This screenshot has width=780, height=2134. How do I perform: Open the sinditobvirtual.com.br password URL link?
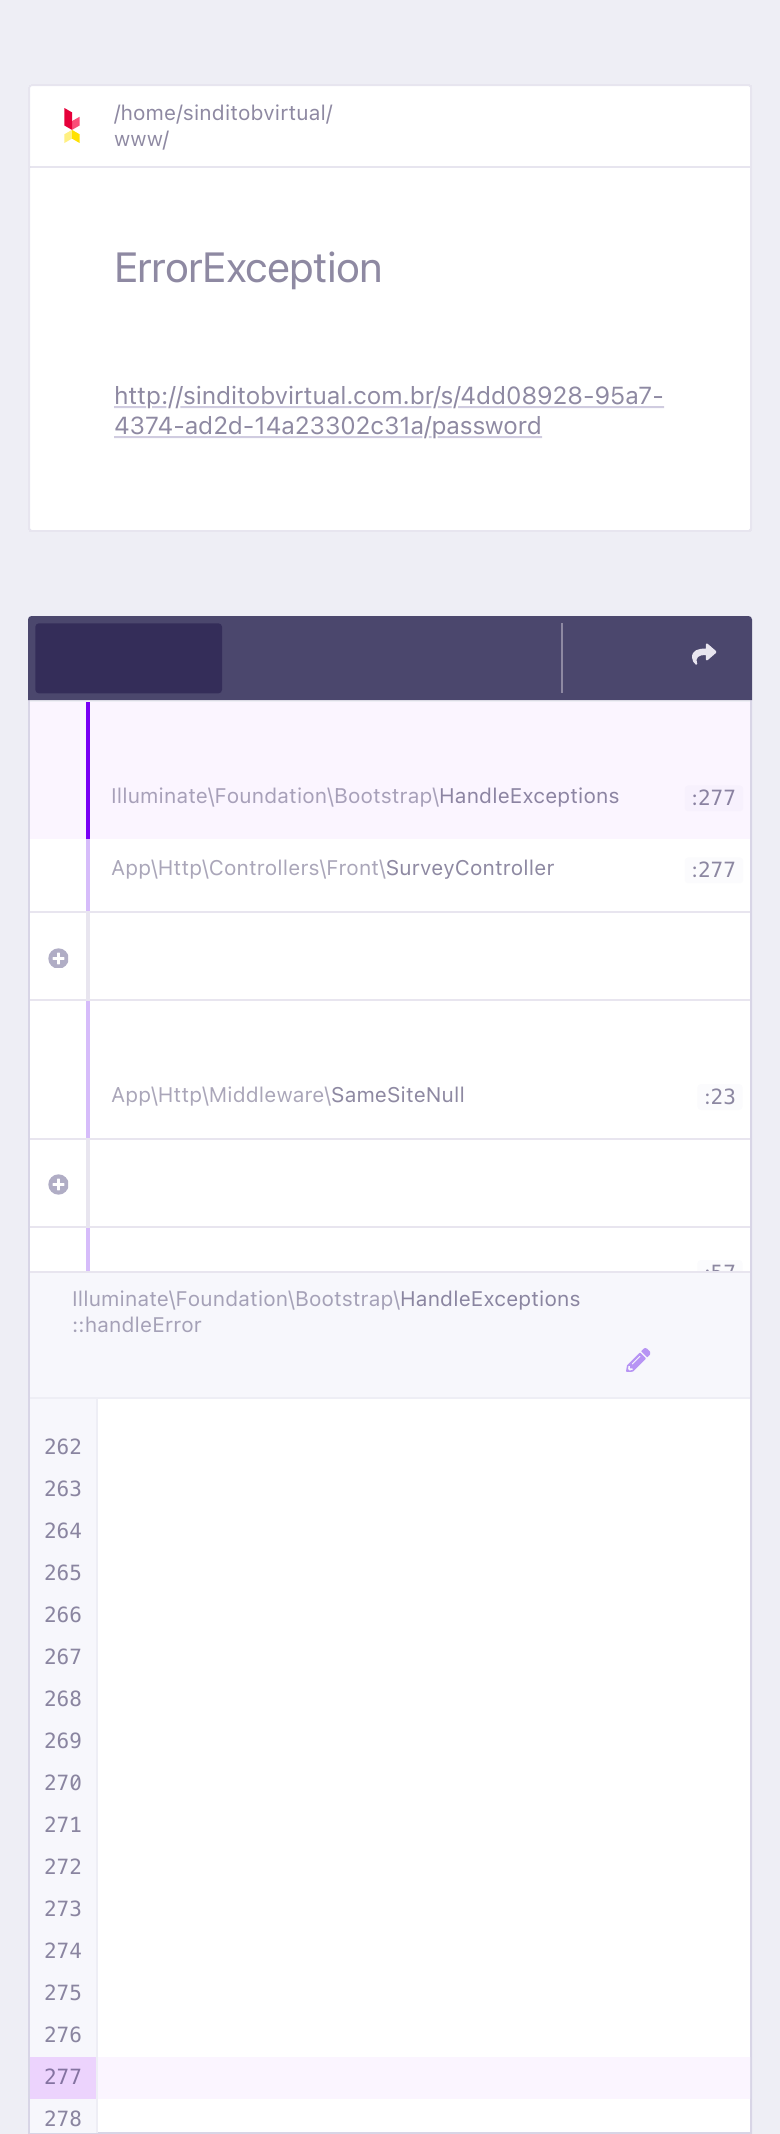point(388,411)
